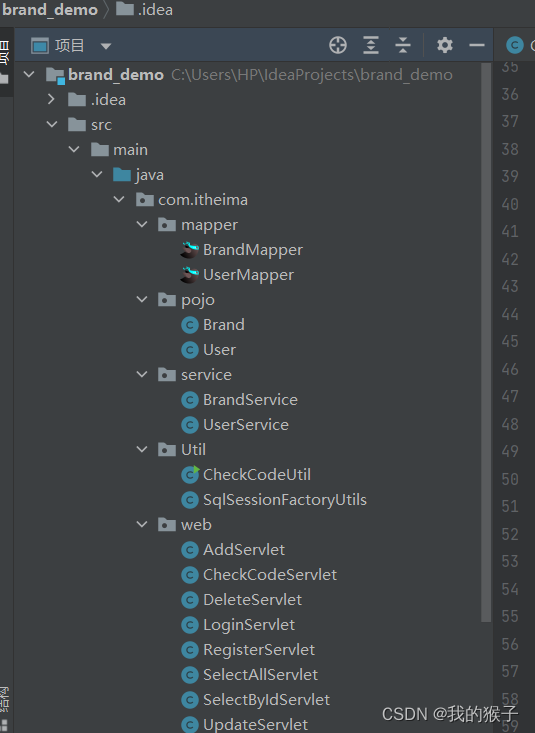Click .idea in the navigation breadcrumb
The height and width of the screenshot is (733, 535).
pos(155,9)
